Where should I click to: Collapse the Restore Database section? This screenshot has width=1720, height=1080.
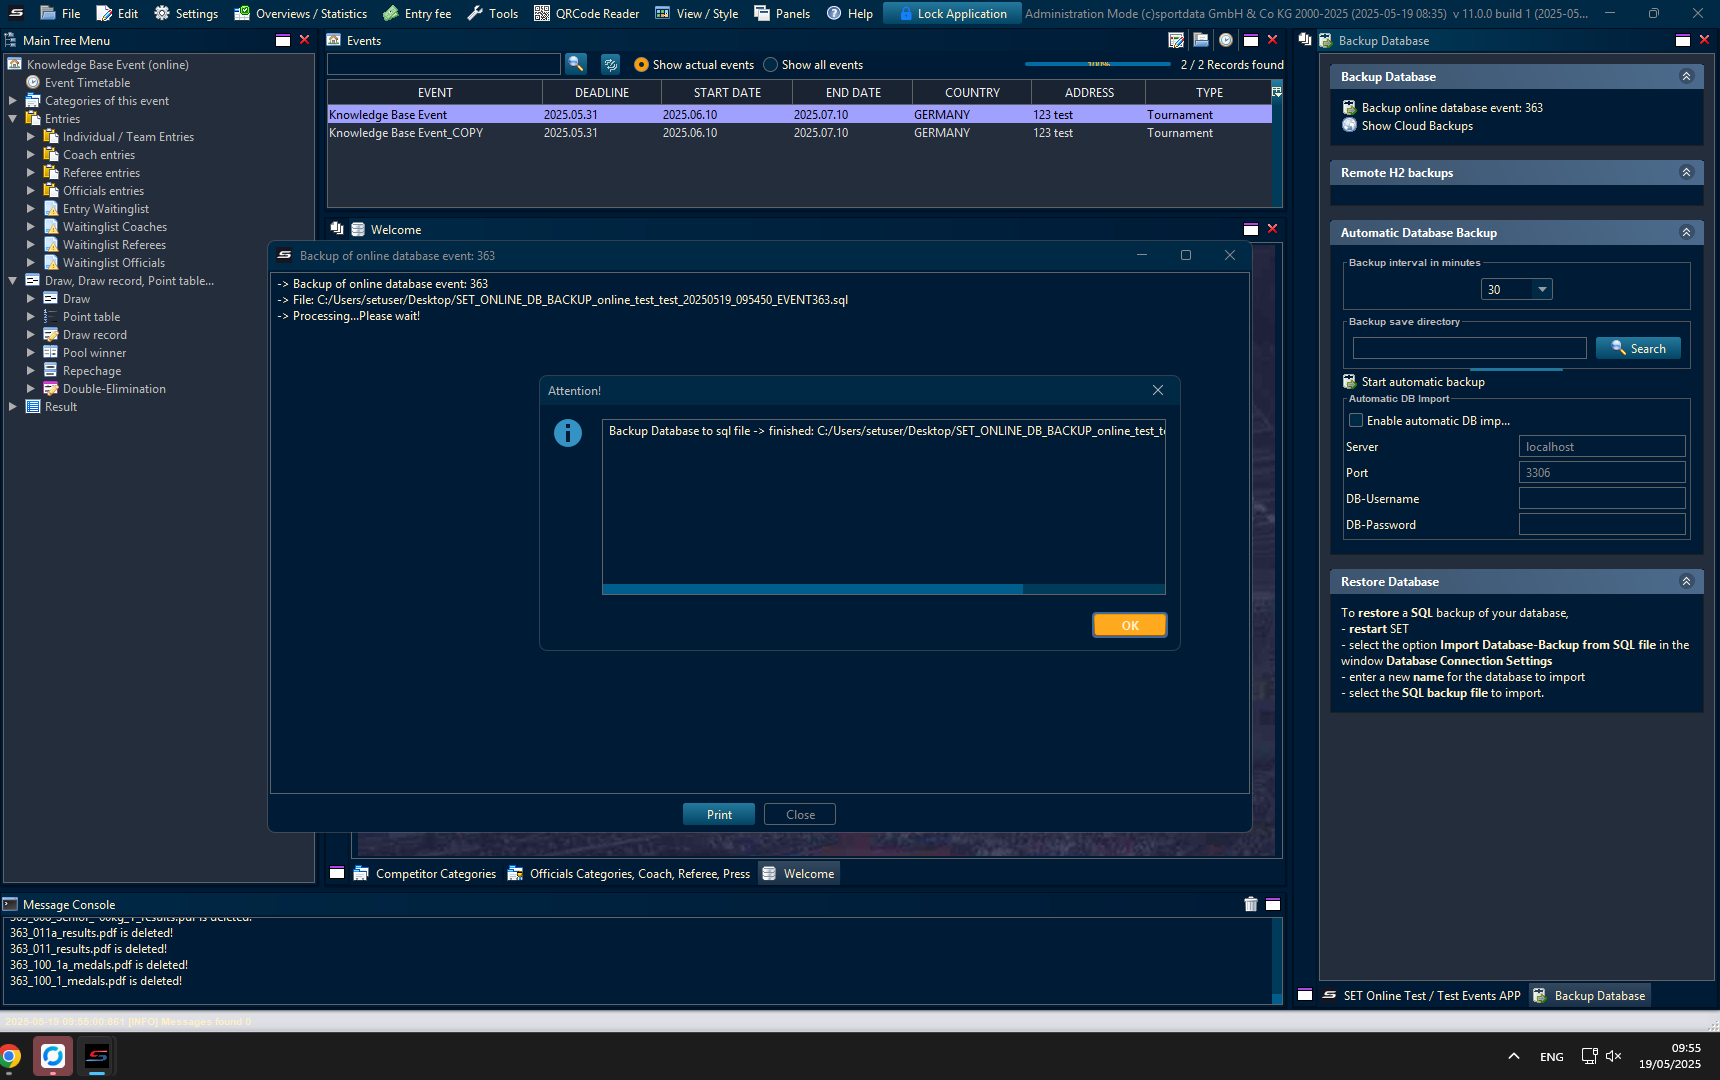pyautogui.click(x=1686, y=581)
